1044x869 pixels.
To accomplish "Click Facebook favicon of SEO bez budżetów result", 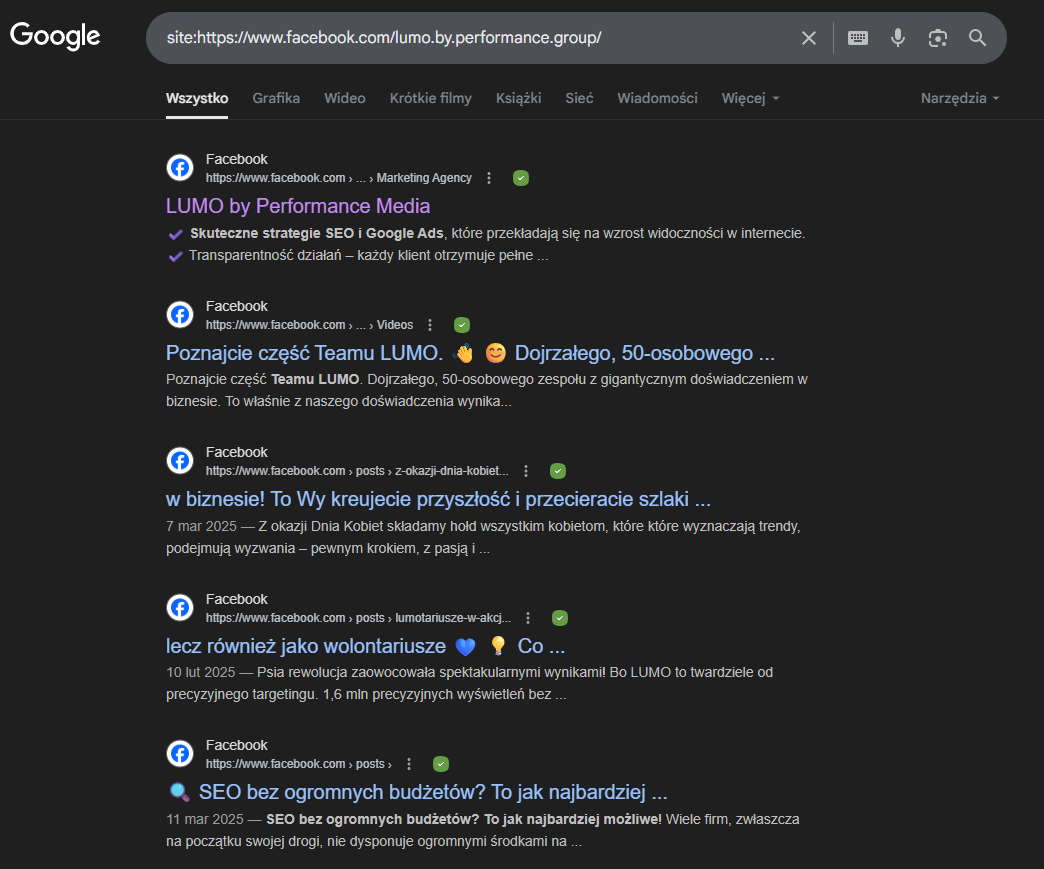I will click(x=180, y=754).
